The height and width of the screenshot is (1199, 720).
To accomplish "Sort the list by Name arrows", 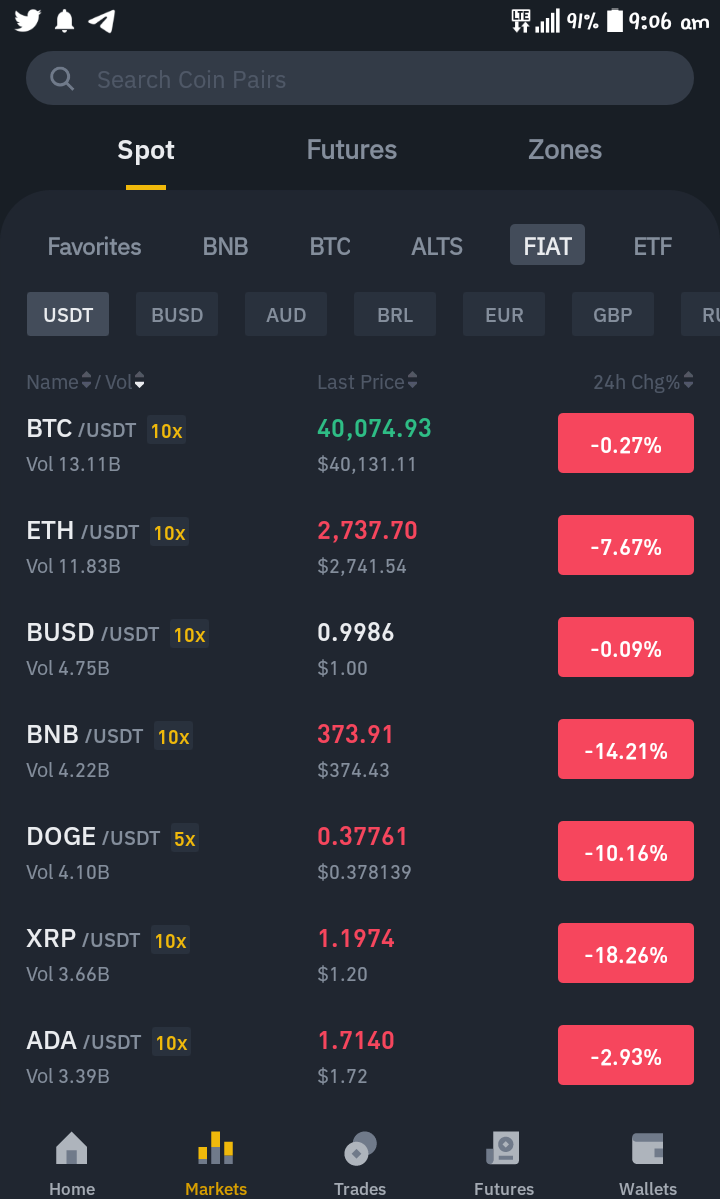I will coord(86,380).
